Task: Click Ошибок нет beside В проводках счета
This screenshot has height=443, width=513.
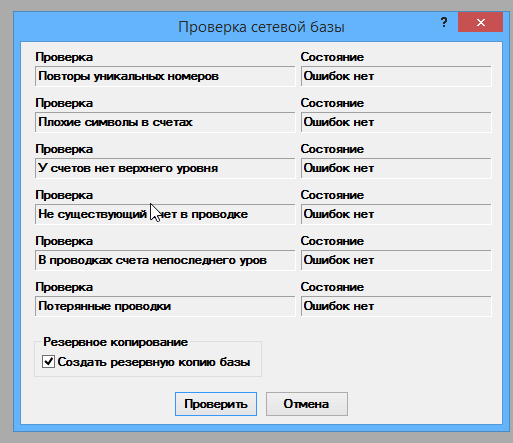Action: 396,260
